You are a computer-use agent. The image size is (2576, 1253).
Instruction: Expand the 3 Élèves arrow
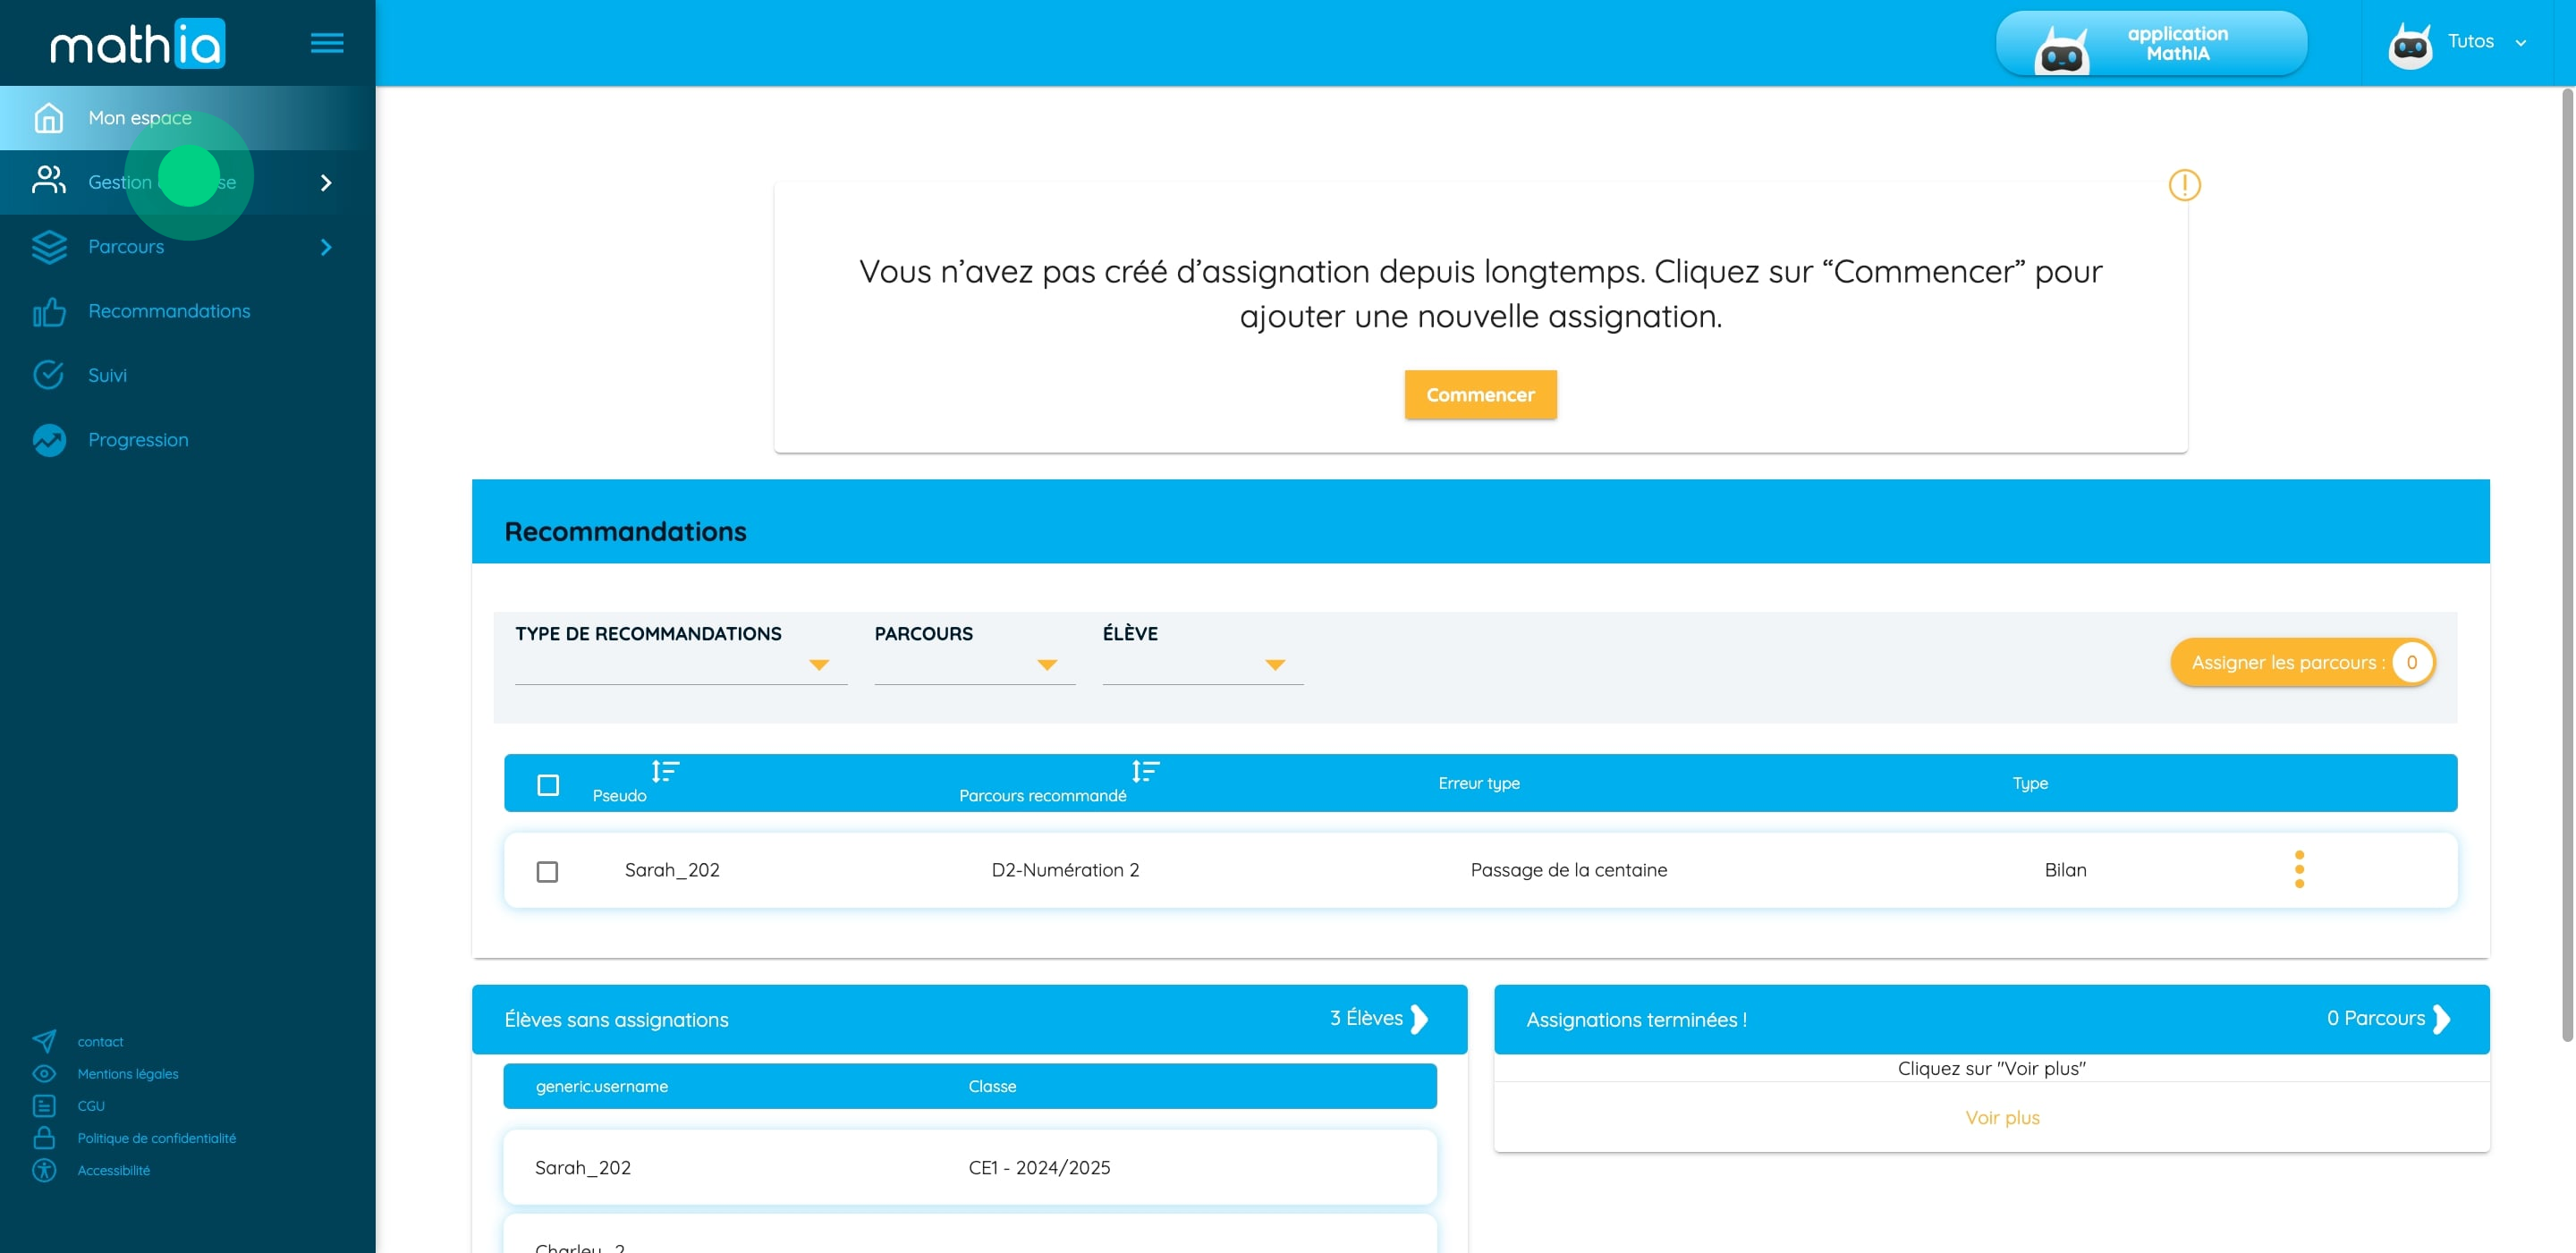click(1419, 1019)
